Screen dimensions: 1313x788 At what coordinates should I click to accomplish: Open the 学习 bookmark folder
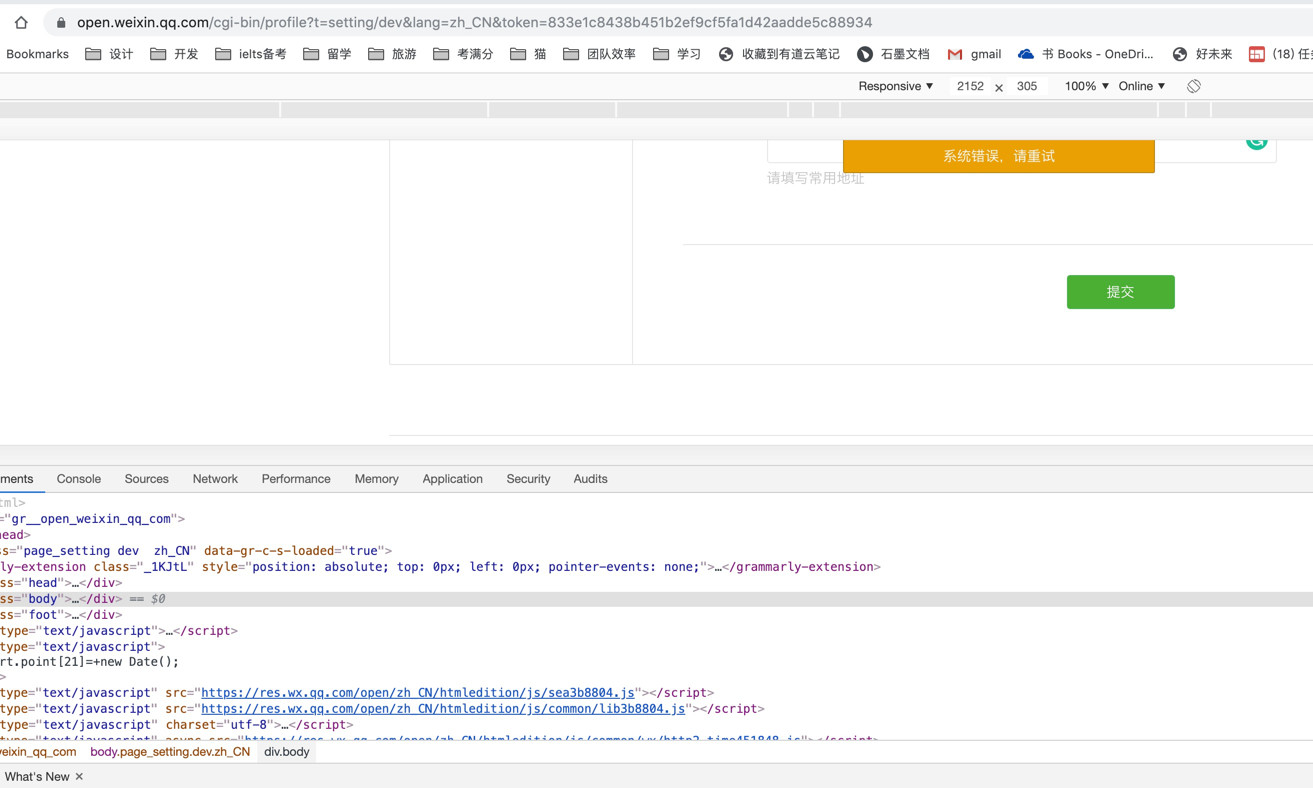point(677,54)
